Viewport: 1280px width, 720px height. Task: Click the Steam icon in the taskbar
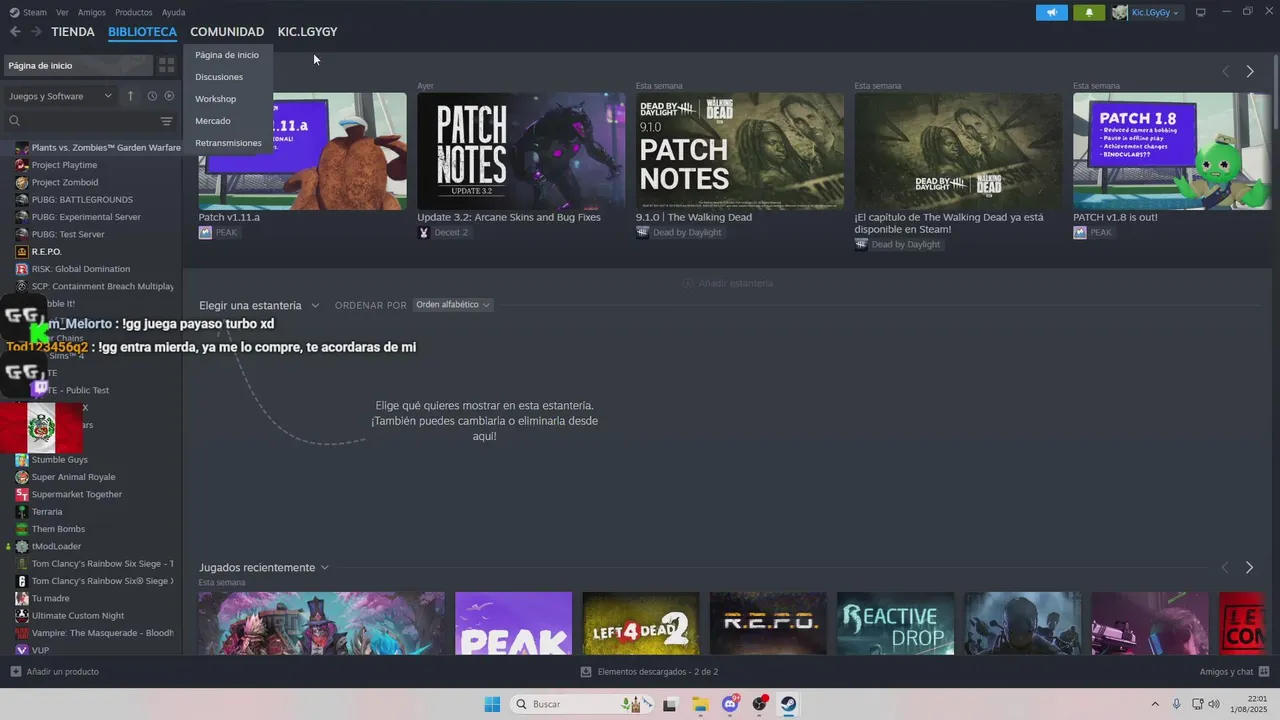coord(789,704)
